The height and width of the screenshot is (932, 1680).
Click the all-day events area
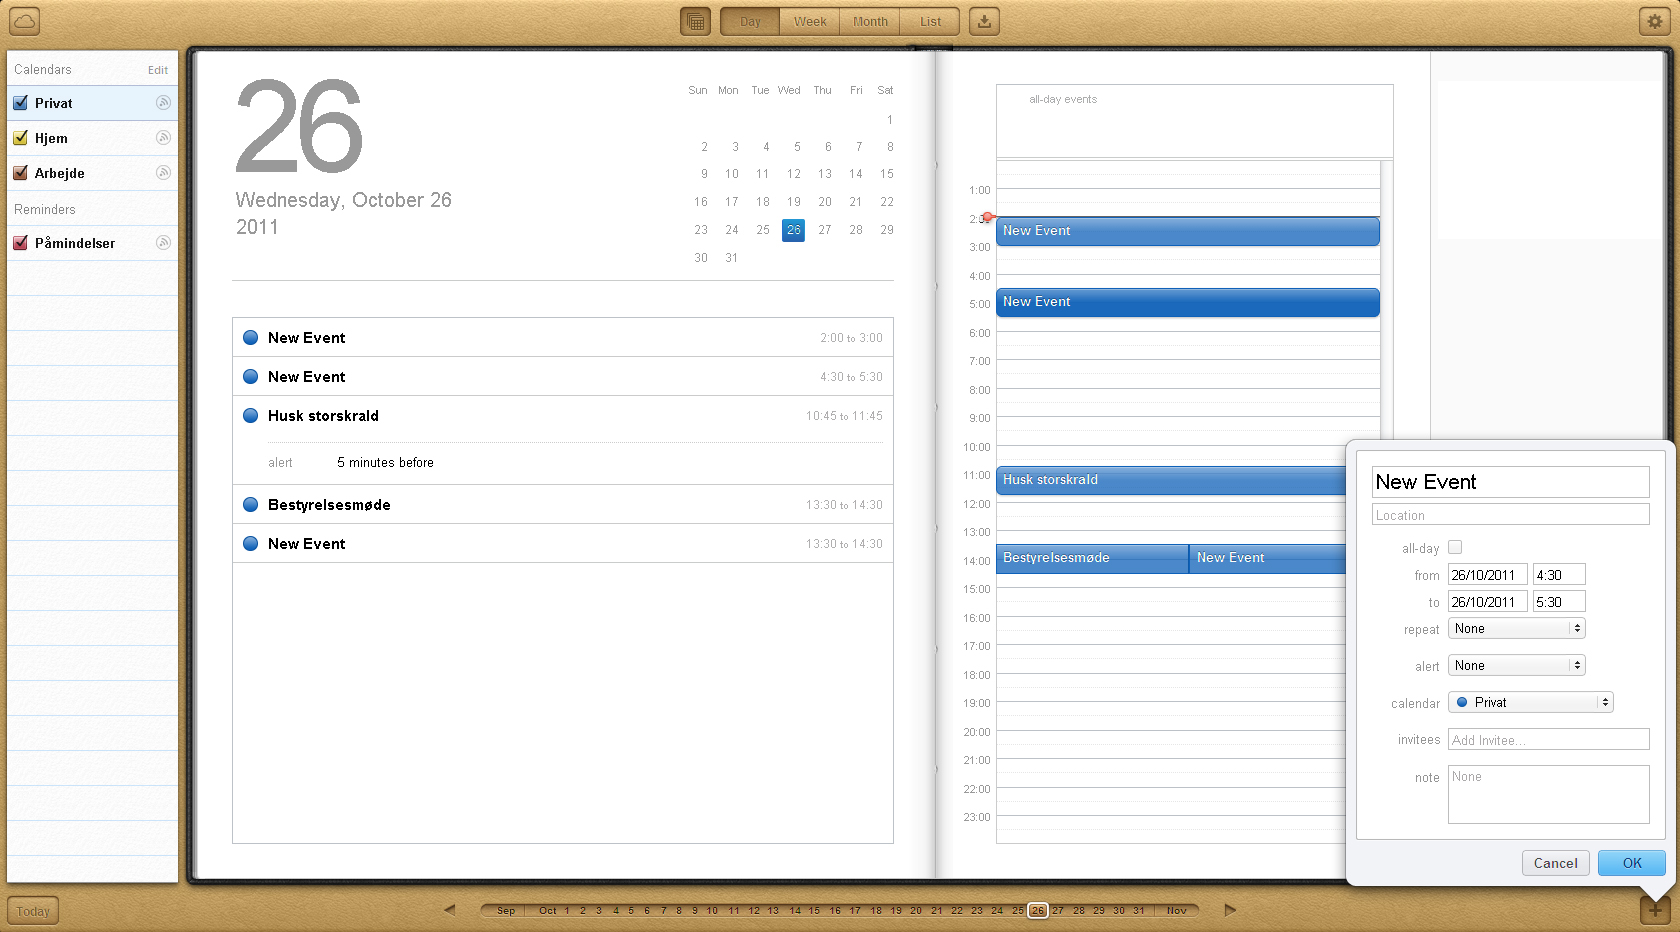coord(1194,121)
